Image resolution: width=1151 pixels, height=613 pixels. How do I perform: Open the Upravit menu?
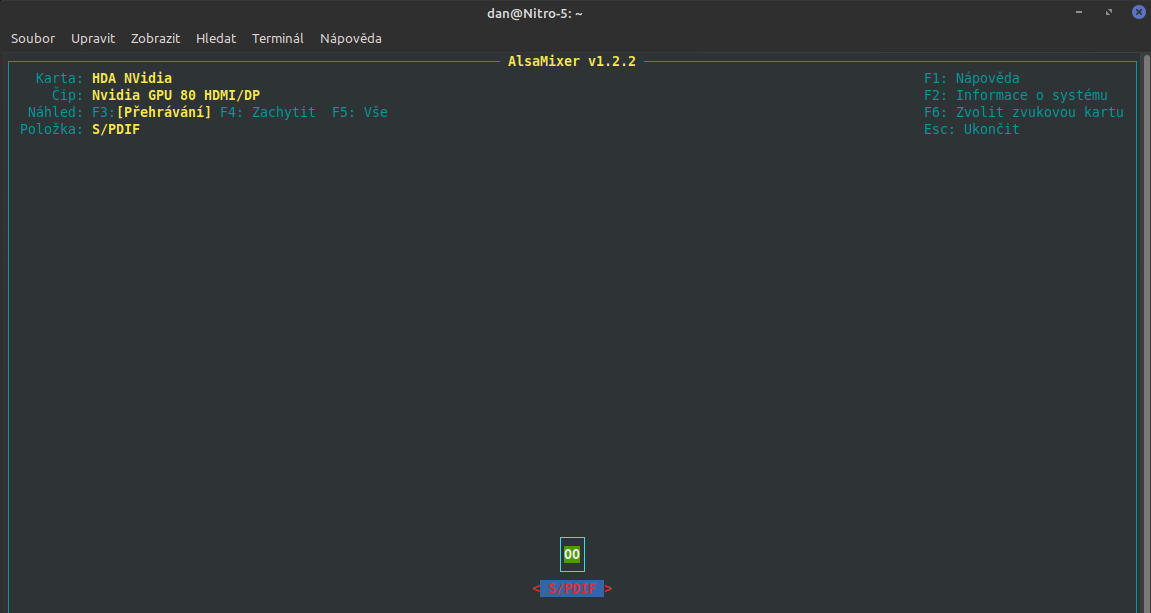coord(93,38)
